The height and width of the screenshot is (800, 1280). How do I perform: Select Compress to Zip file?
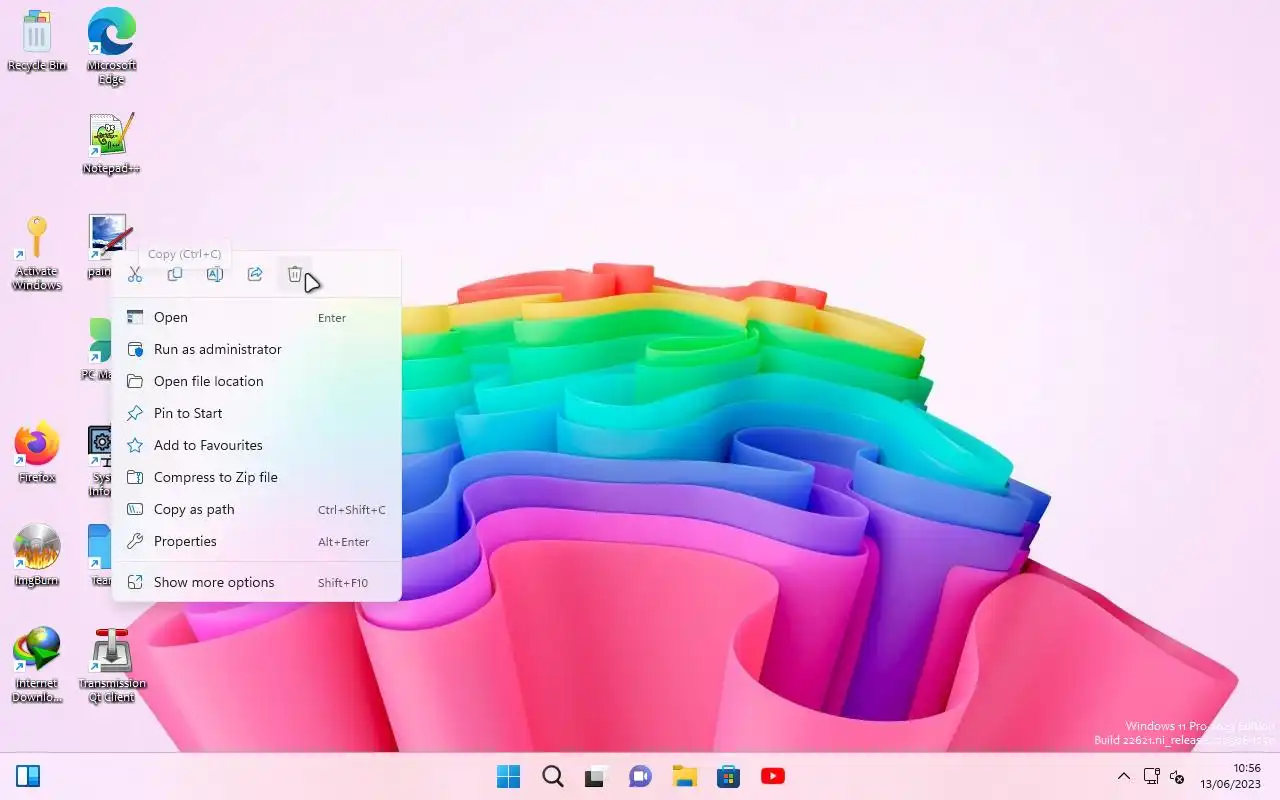click(x=257, y=477)
